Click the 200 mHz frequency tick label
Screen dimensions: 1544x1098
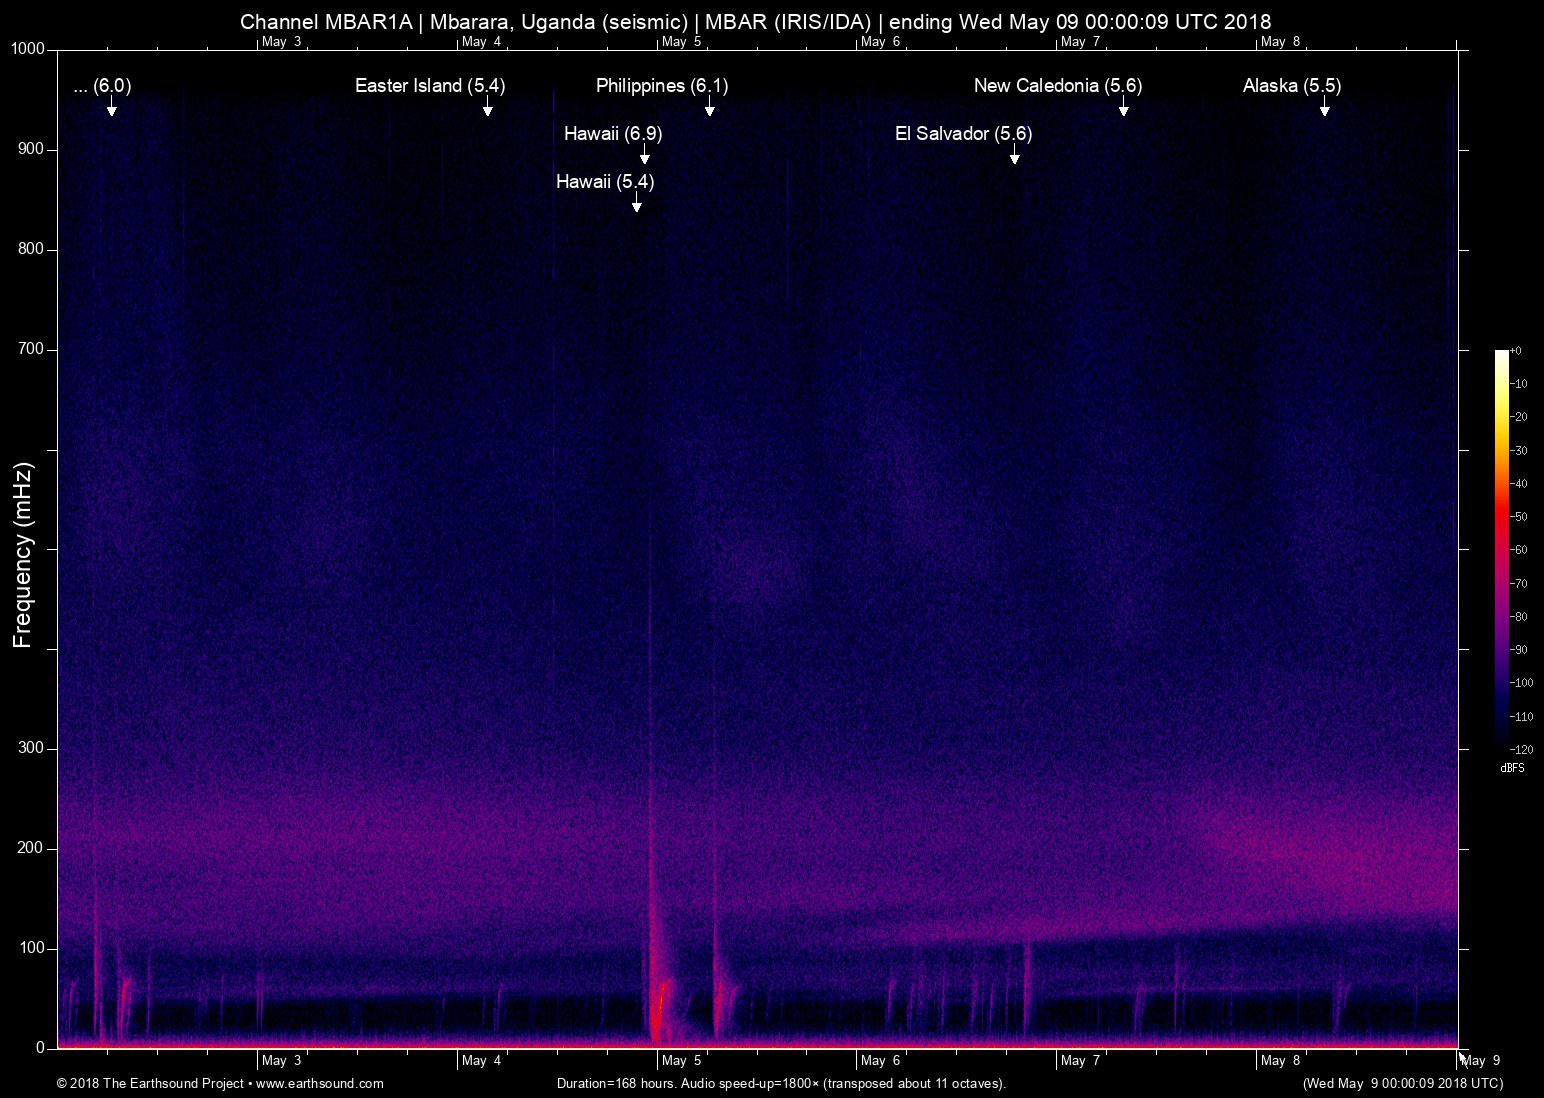point(30,848)
